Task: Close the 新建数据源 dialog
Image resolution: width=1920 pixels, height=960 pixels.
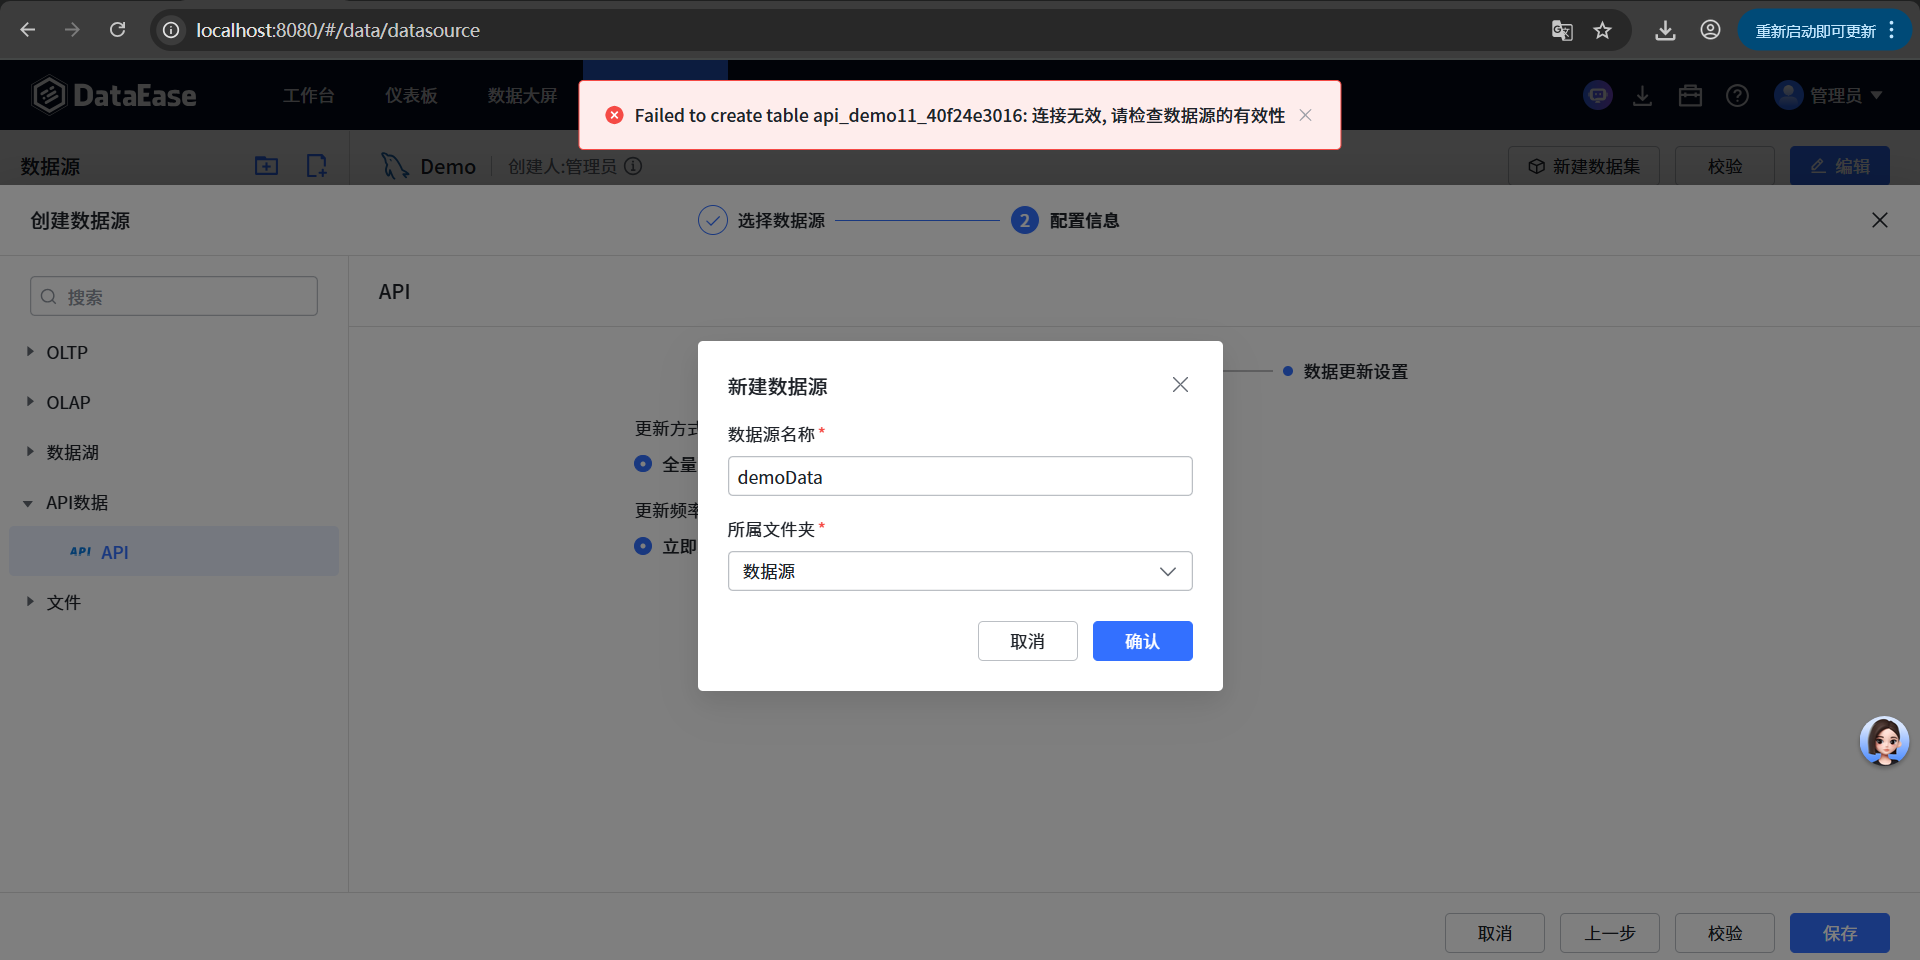Action: 1180,385
